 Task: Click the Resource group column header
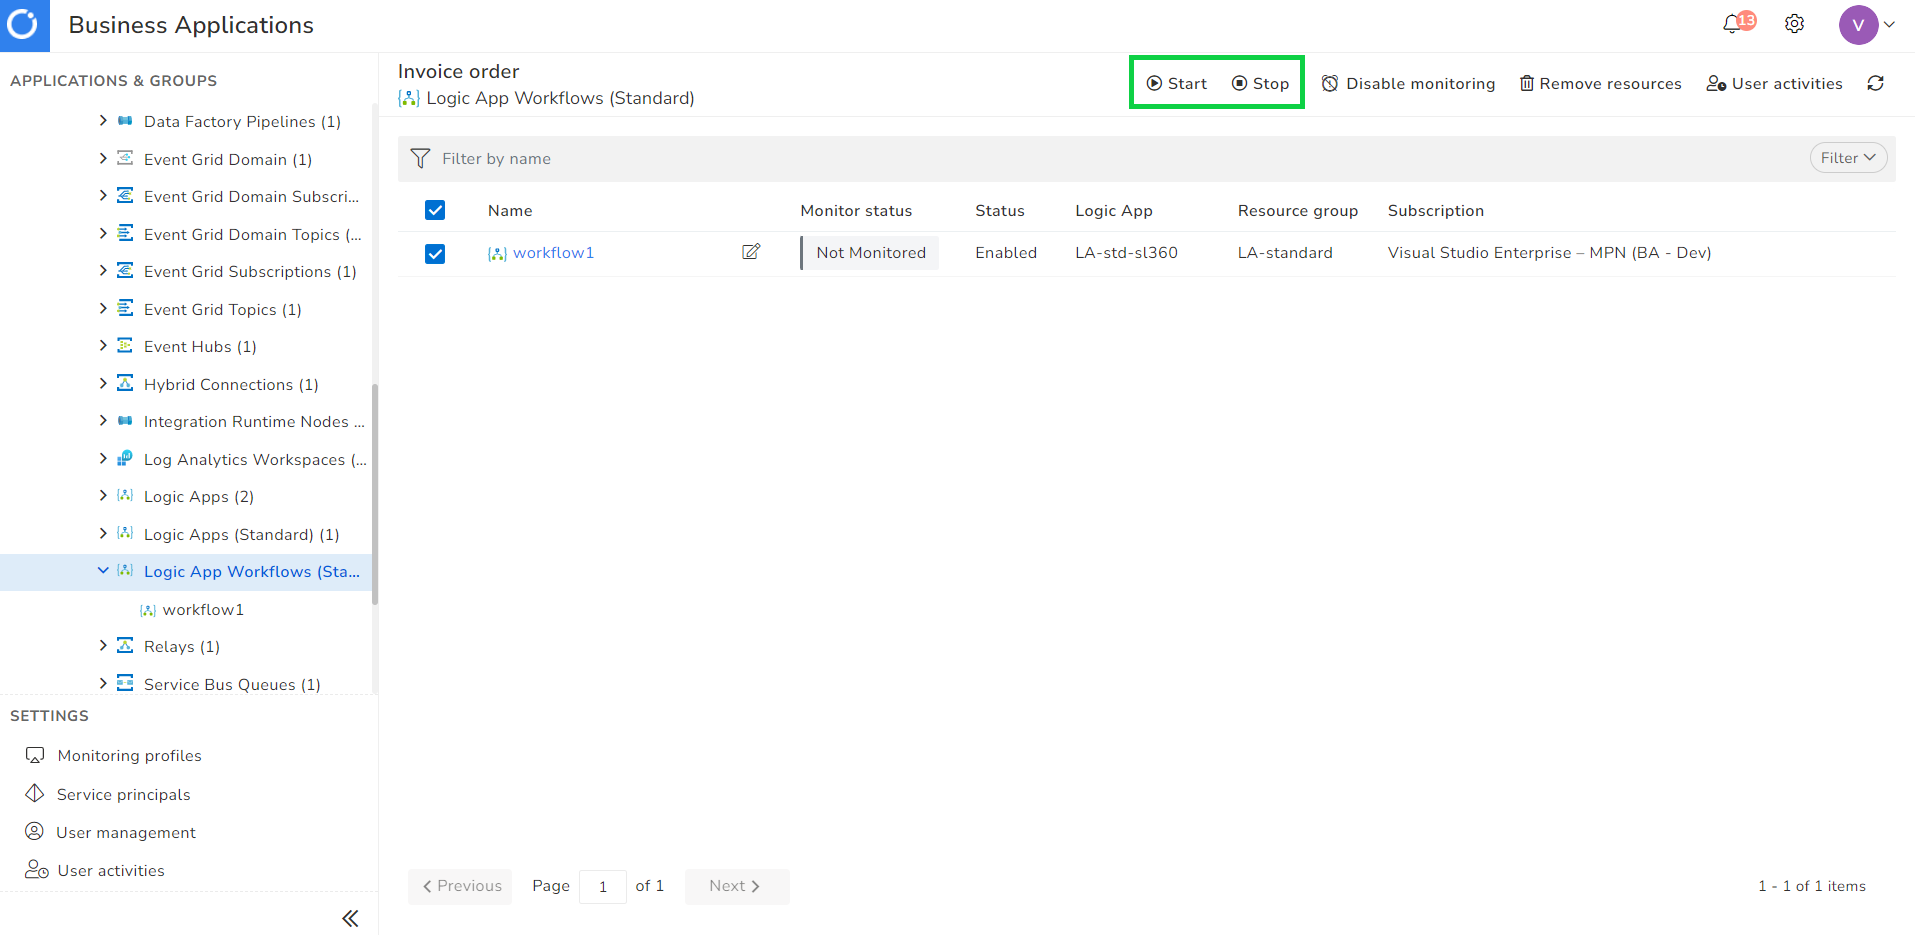1298,211
